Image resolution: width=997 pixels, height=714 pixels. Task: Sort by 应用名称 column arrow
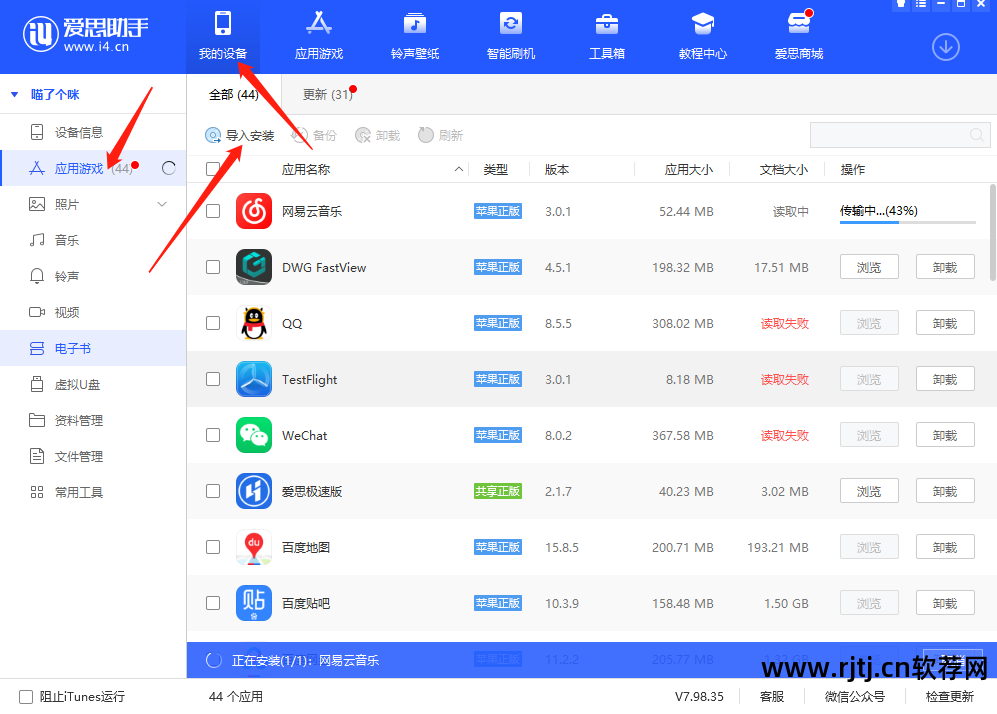[458, 169]
